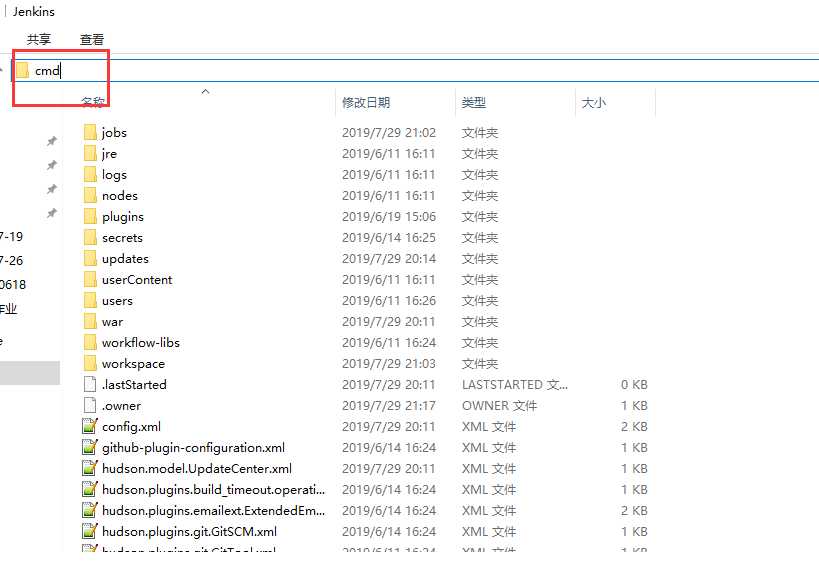Click the folder icon in the address bar

(x=22, y=70)
